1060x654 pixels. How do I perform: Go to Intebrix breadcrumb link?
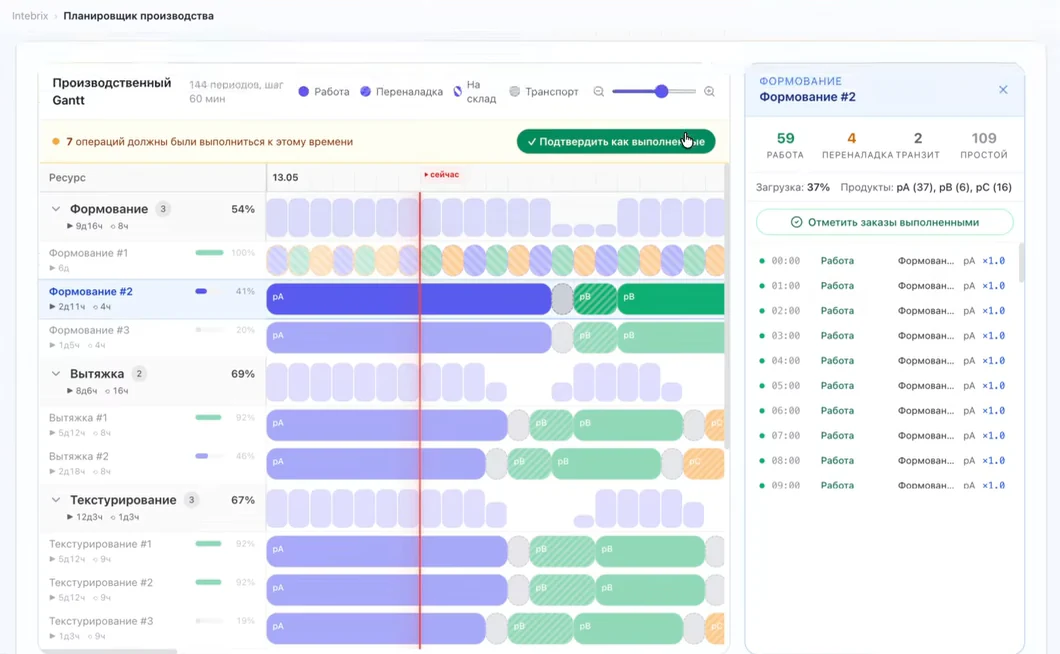coord(30,16)
